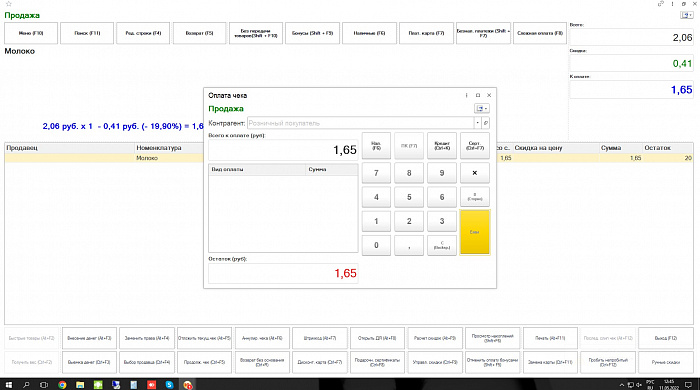Open the Контрагент record via the magnifier icon
Screen dimensions: 700x390
pos(486,123)
